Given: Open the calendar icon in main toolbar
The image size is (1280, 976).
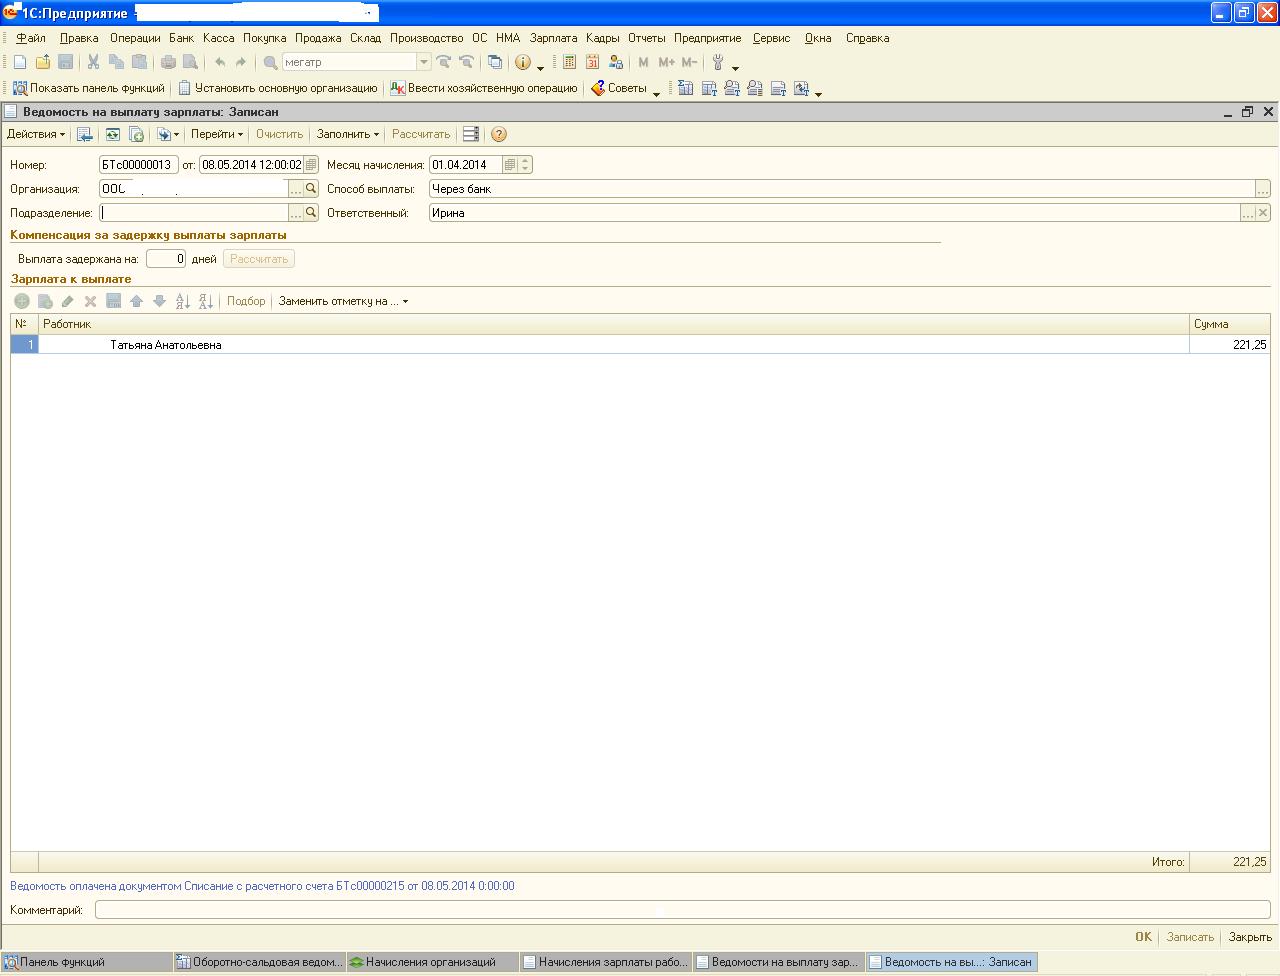Looking at the screenshot, I should [592, 62].
